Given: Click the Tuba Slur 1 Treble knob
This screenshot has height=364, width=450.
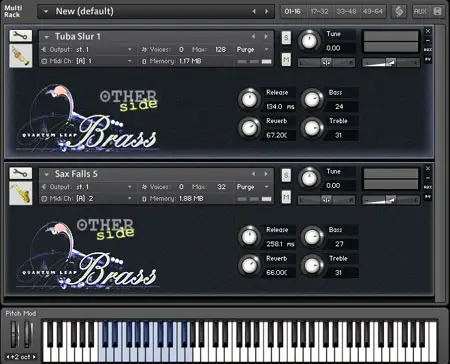Looking at the screenshot, I should click(312, 128).
